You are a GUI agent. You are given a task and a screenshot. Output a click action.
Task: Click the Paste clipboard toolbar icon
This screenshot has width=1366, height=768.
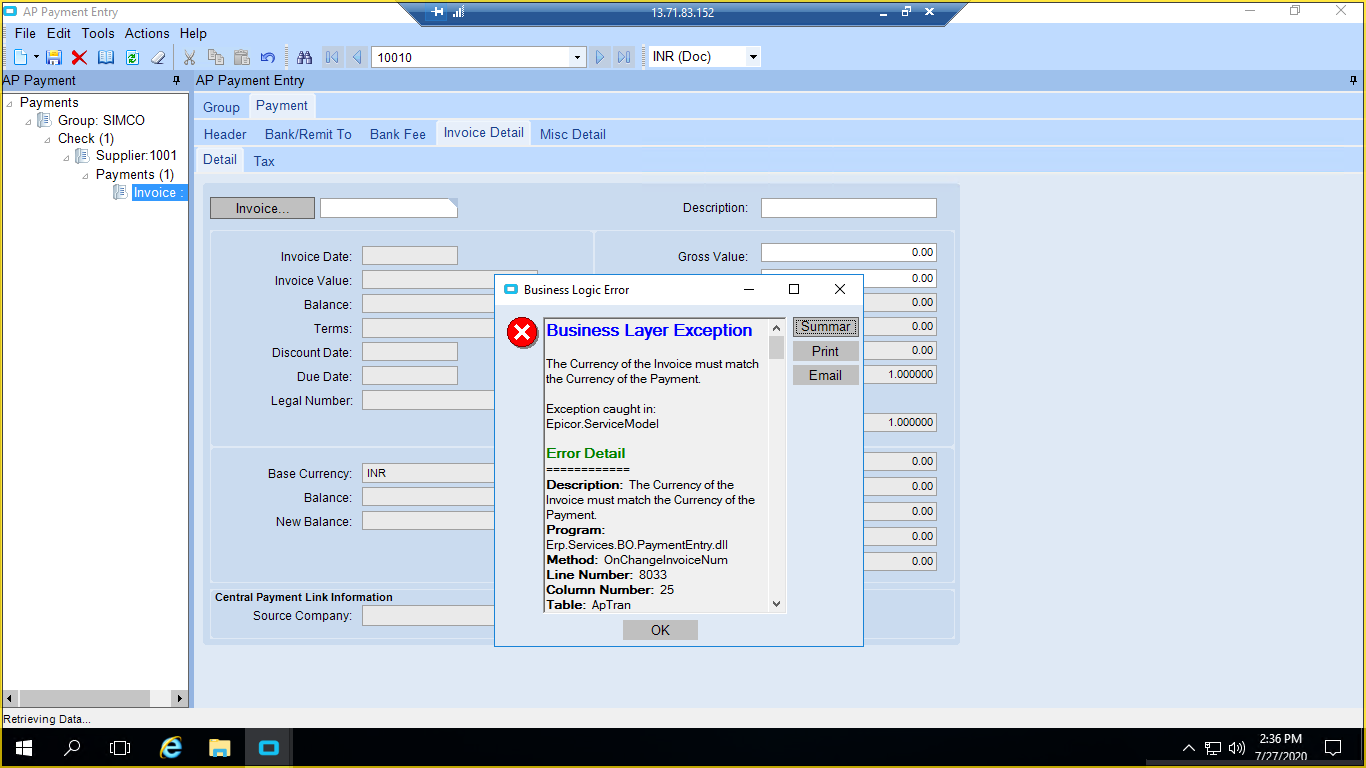[x=241, y=58]
